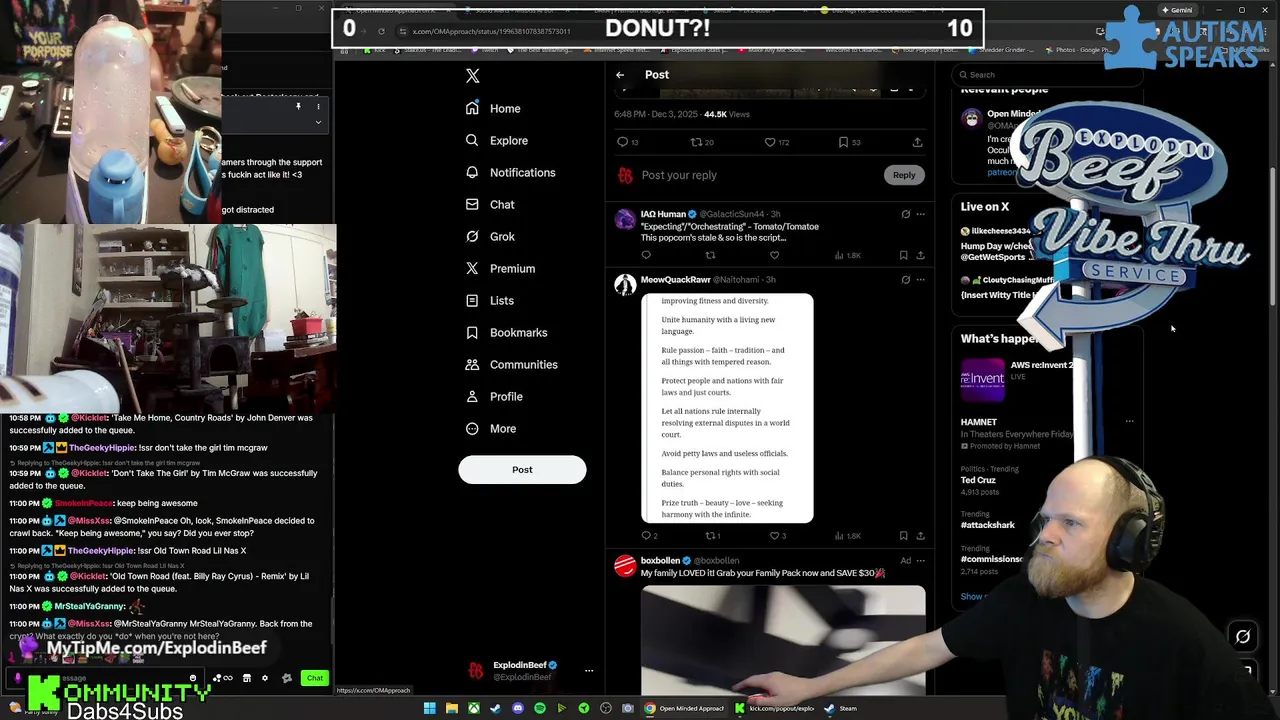Image resolution: width=1280 pixels, height=720 pixels.
Task: Go to Home in X sidebar
Action: pos(493,109)
